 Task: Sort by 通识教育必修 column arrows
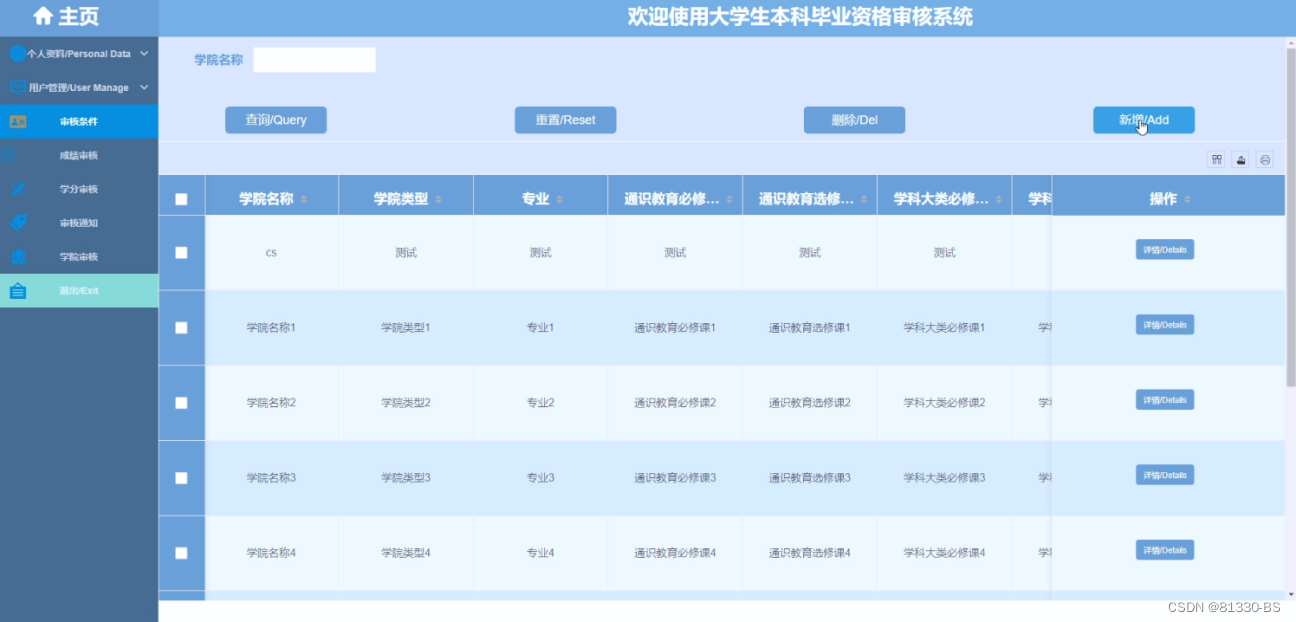(x=731, y=200)
